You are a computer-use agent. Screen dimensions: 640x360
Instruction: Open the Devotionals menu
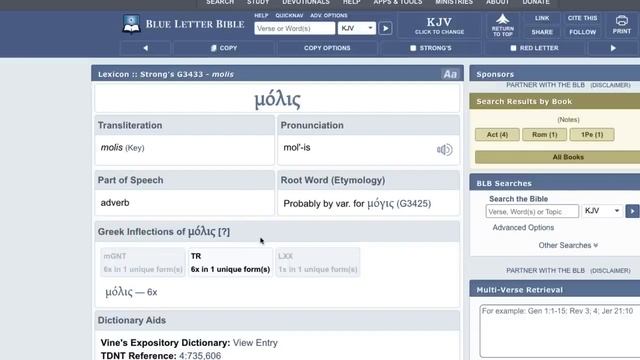point(306,2)
